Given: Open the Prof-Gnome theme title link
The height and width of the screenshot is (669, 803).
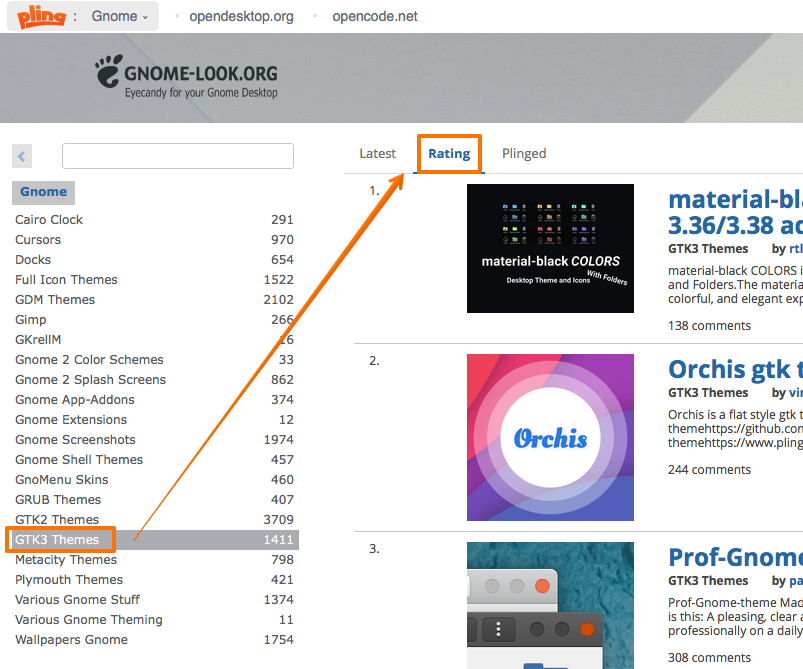Looking at the screenshot, I should (x=735, y=557).
